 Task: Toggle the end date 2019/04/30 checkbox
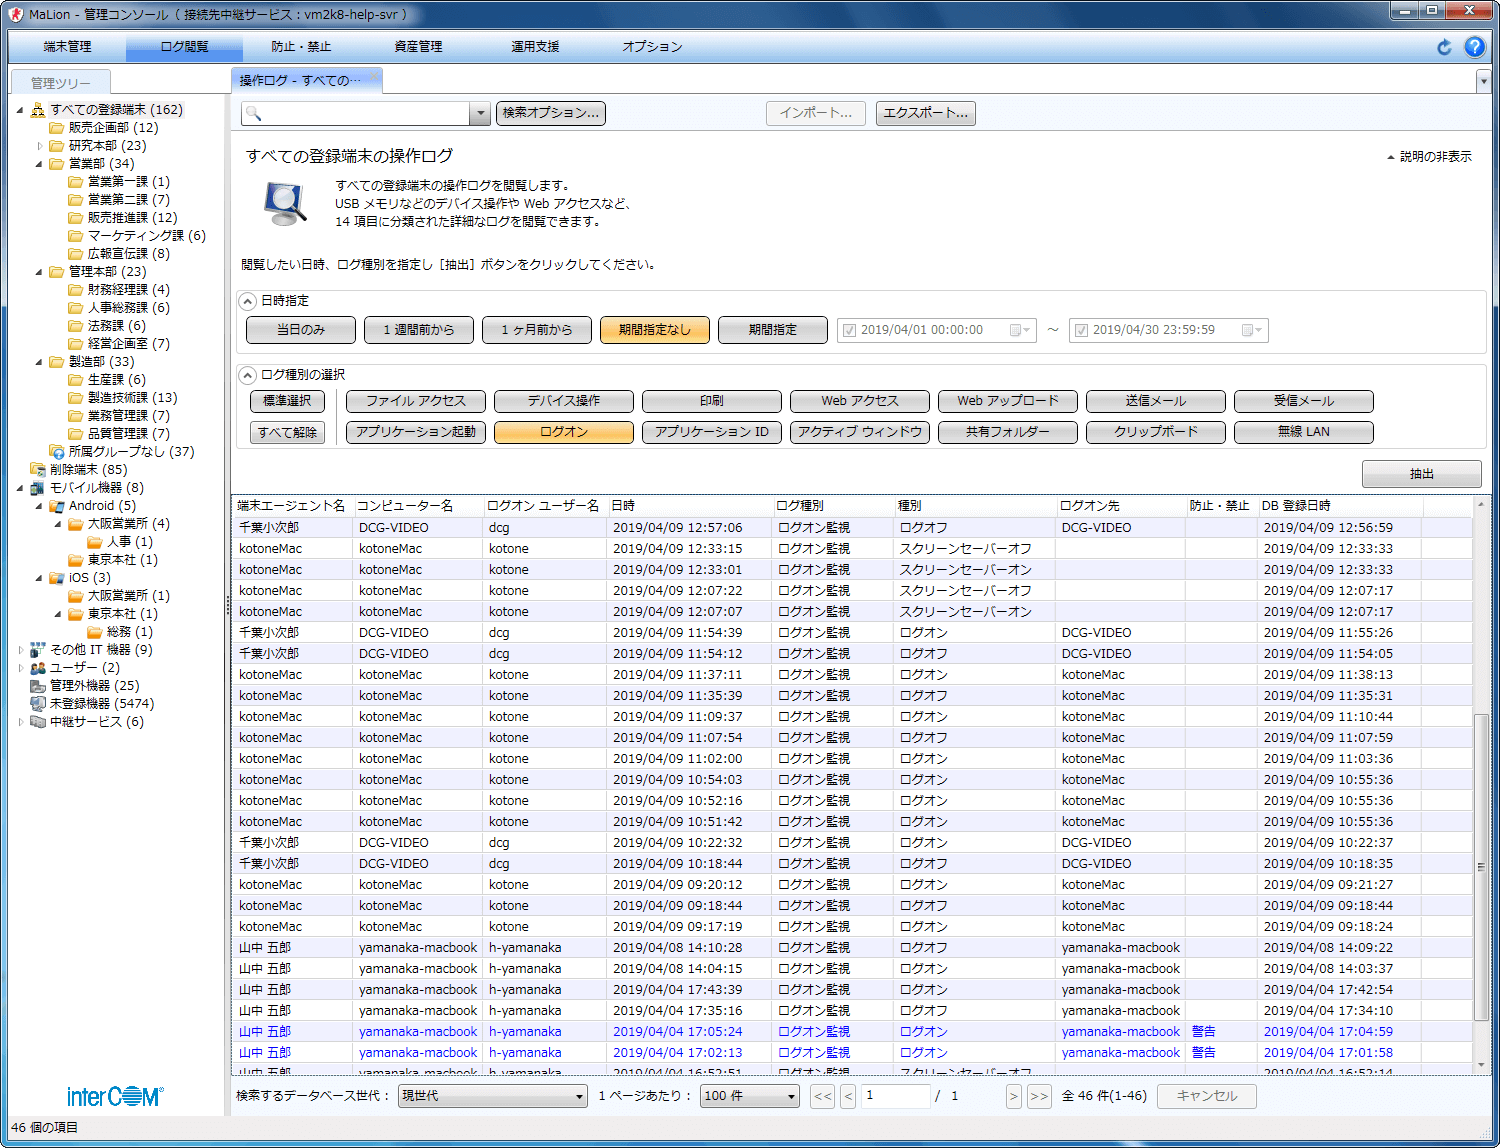(x=1081, y=330)
